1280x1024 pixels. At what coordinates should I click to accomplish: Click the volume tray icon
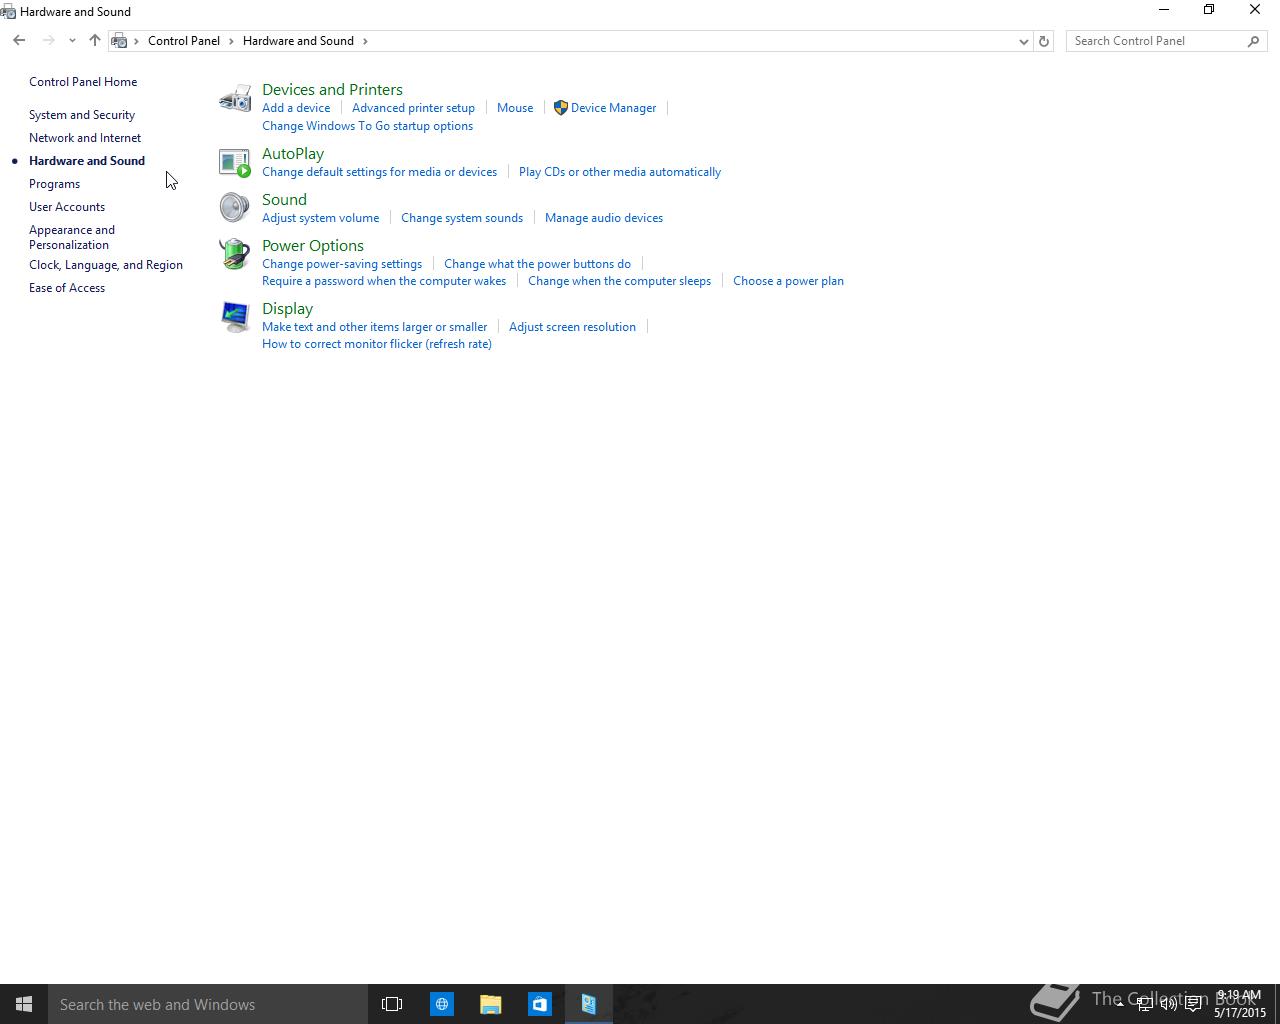pyautogui.click(x=1168, y=1004)
